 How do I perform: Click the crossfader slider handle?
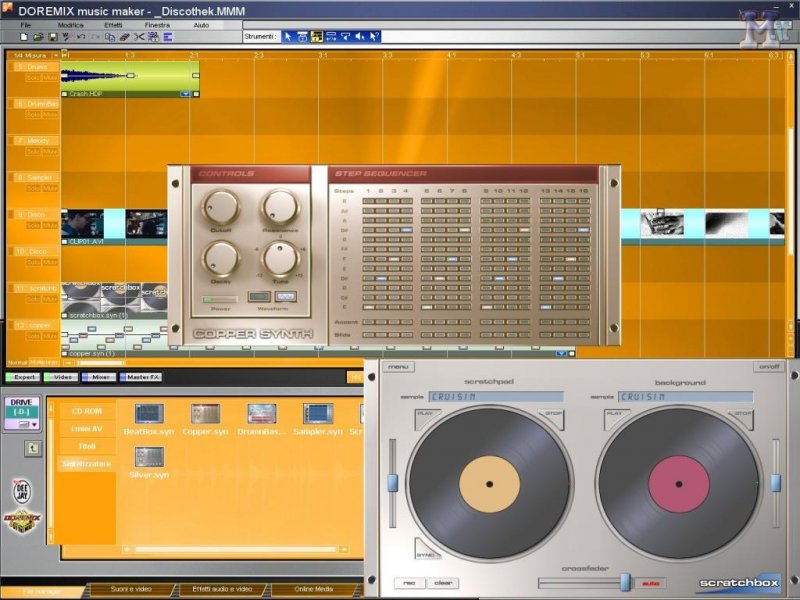pyautogui.click(x=624, y=582)
